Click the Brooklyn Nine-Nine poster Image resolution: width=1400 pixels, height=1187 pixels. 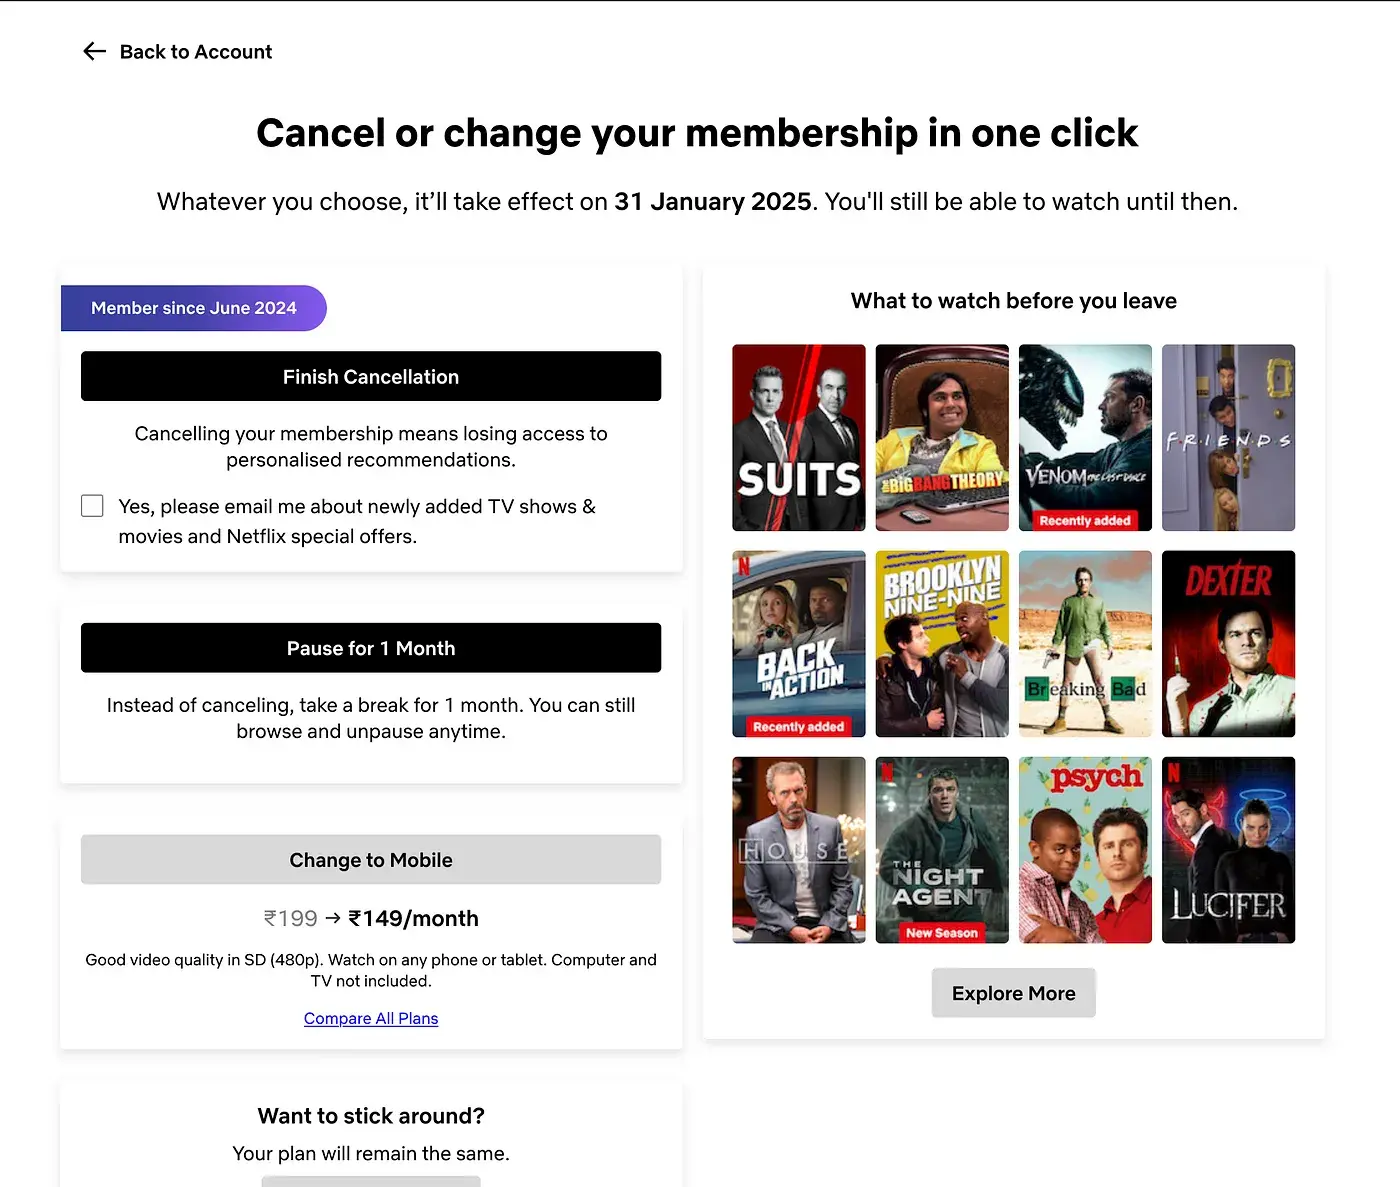click(942, 643)
